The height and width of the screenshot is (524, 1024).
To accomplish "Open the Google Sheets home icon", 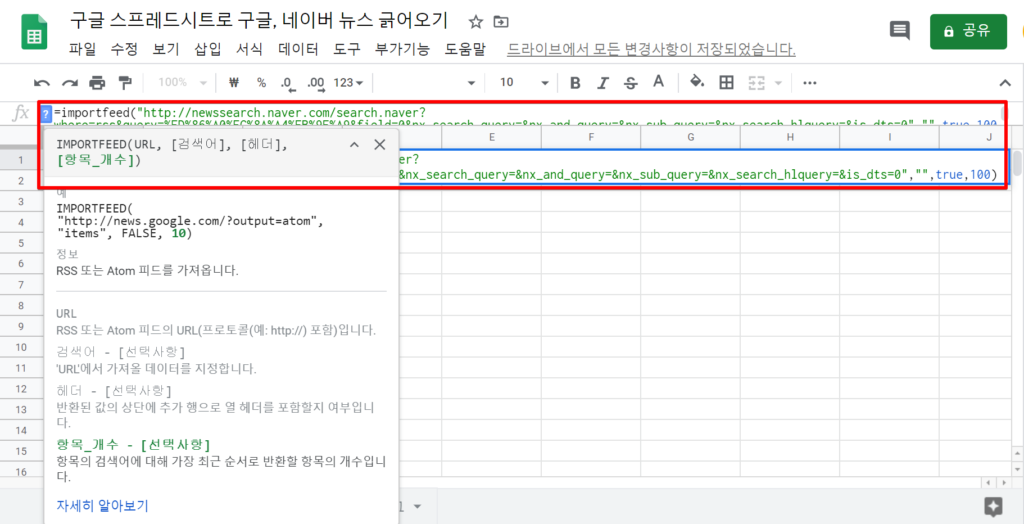I will (x=35, y=31).
